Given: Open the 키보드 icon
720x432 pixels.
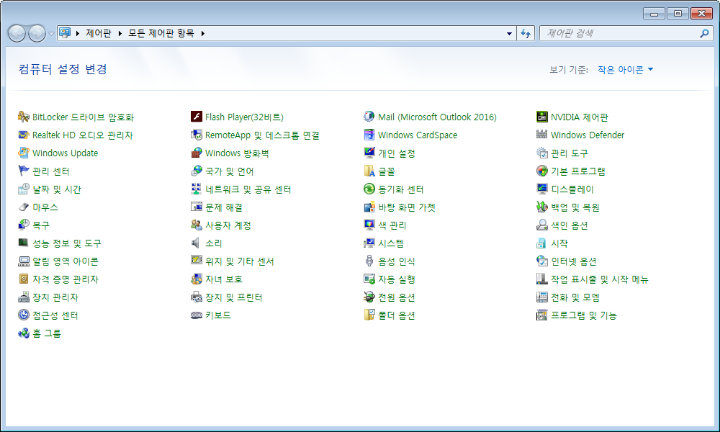Looking at the screenshot, I should point(197,315).
